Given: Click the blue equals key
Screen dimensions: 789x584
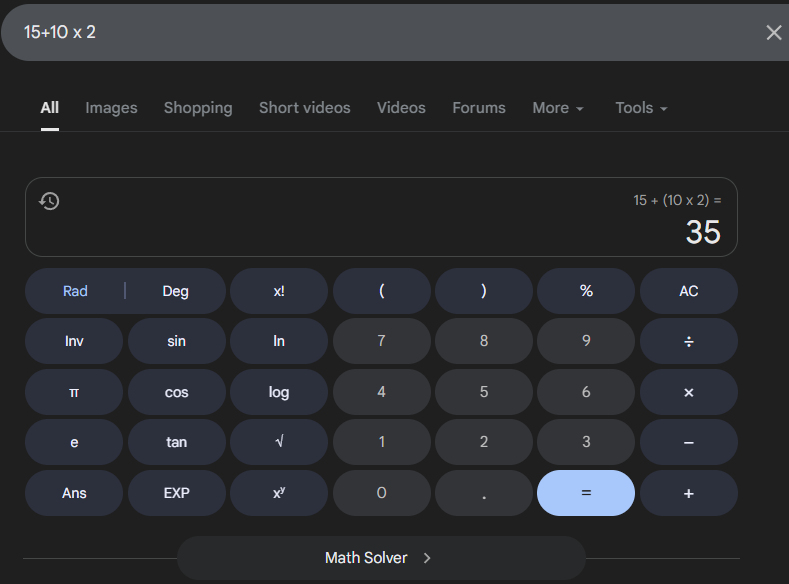Looking at the screenshot, I should point(586,493).
